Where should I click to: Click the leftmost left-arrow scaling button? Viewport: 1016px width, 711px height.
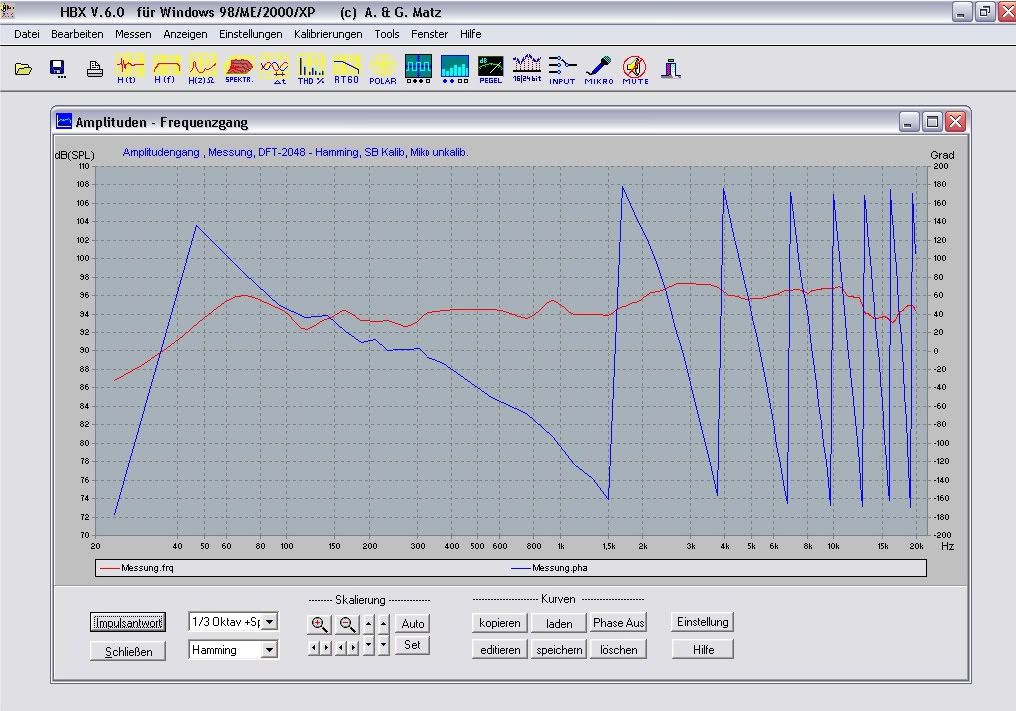tap(314, 647)
